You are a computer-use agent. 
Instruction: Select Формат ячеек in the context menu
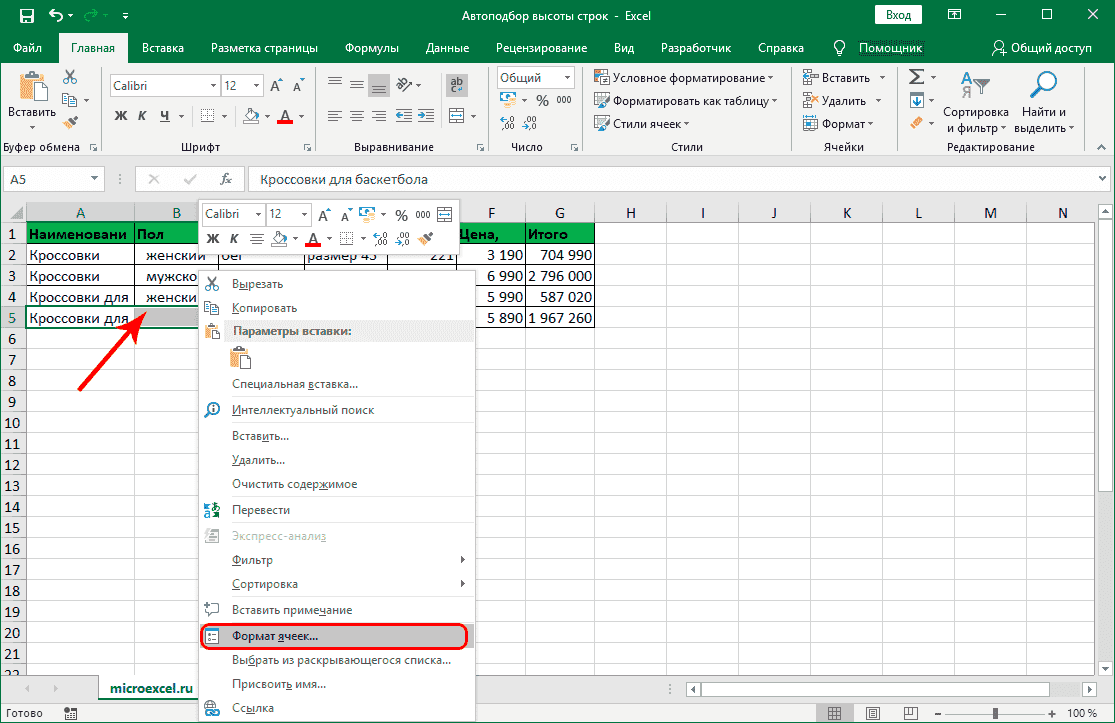(x=275, y=635)
